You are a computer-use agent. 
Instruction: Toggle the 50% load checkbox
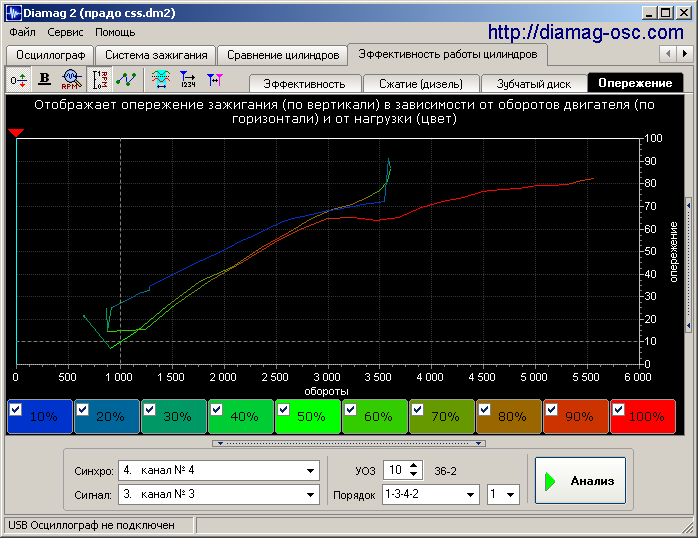tap(284, 409)
